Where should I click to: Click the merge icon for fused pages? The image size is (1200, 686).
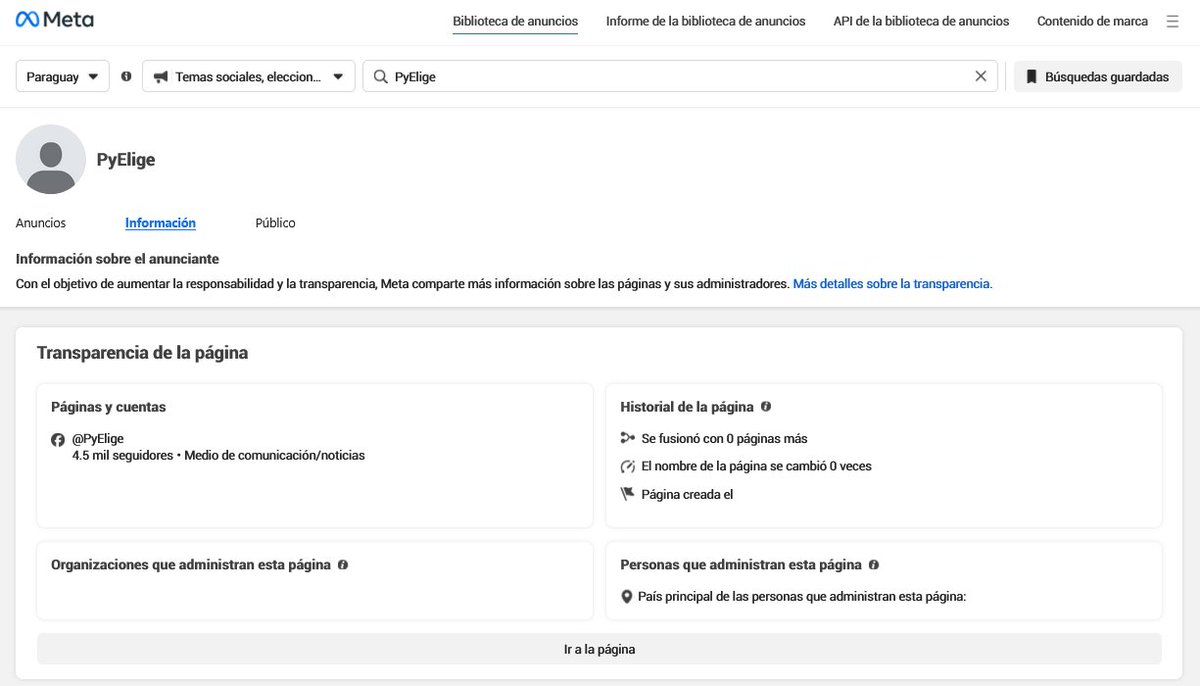coord(628,438)
